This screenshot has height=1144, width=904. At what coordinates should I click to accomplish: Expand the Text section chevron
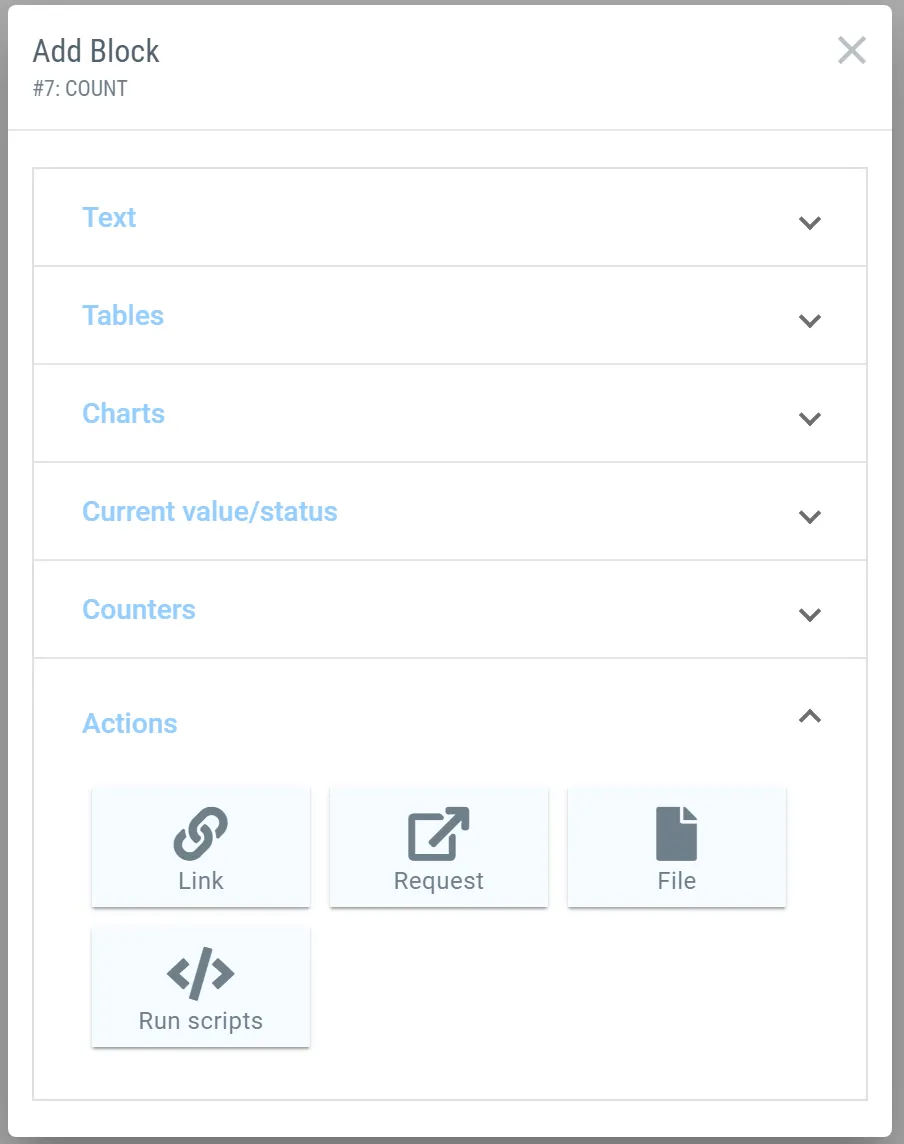pos(810,223)
